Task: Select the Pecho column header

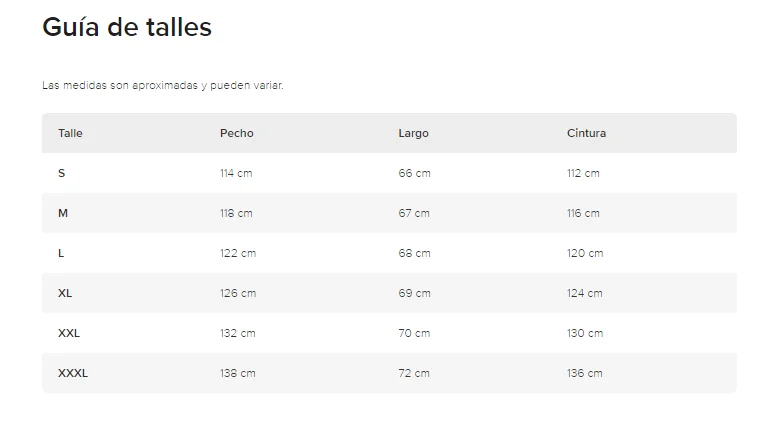Action: click(x=237, y=133)
